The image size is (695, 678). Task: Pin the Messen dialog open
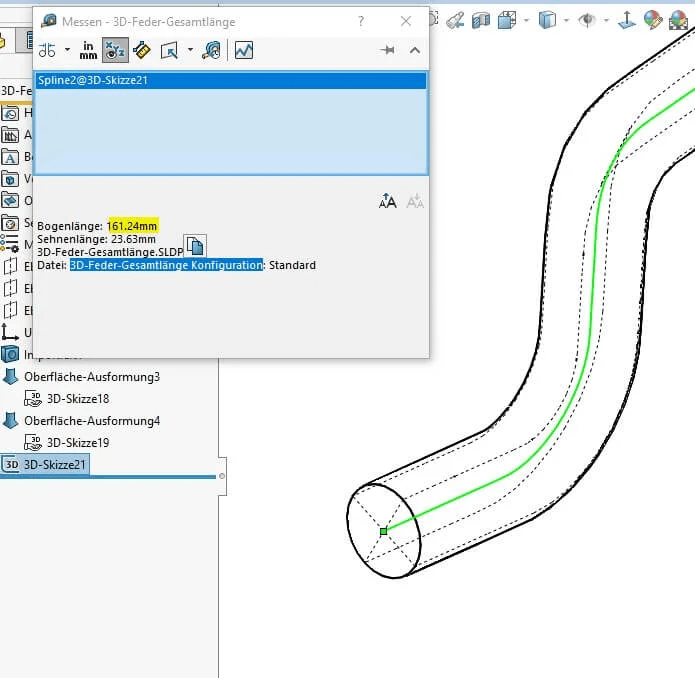click(387, 50)
